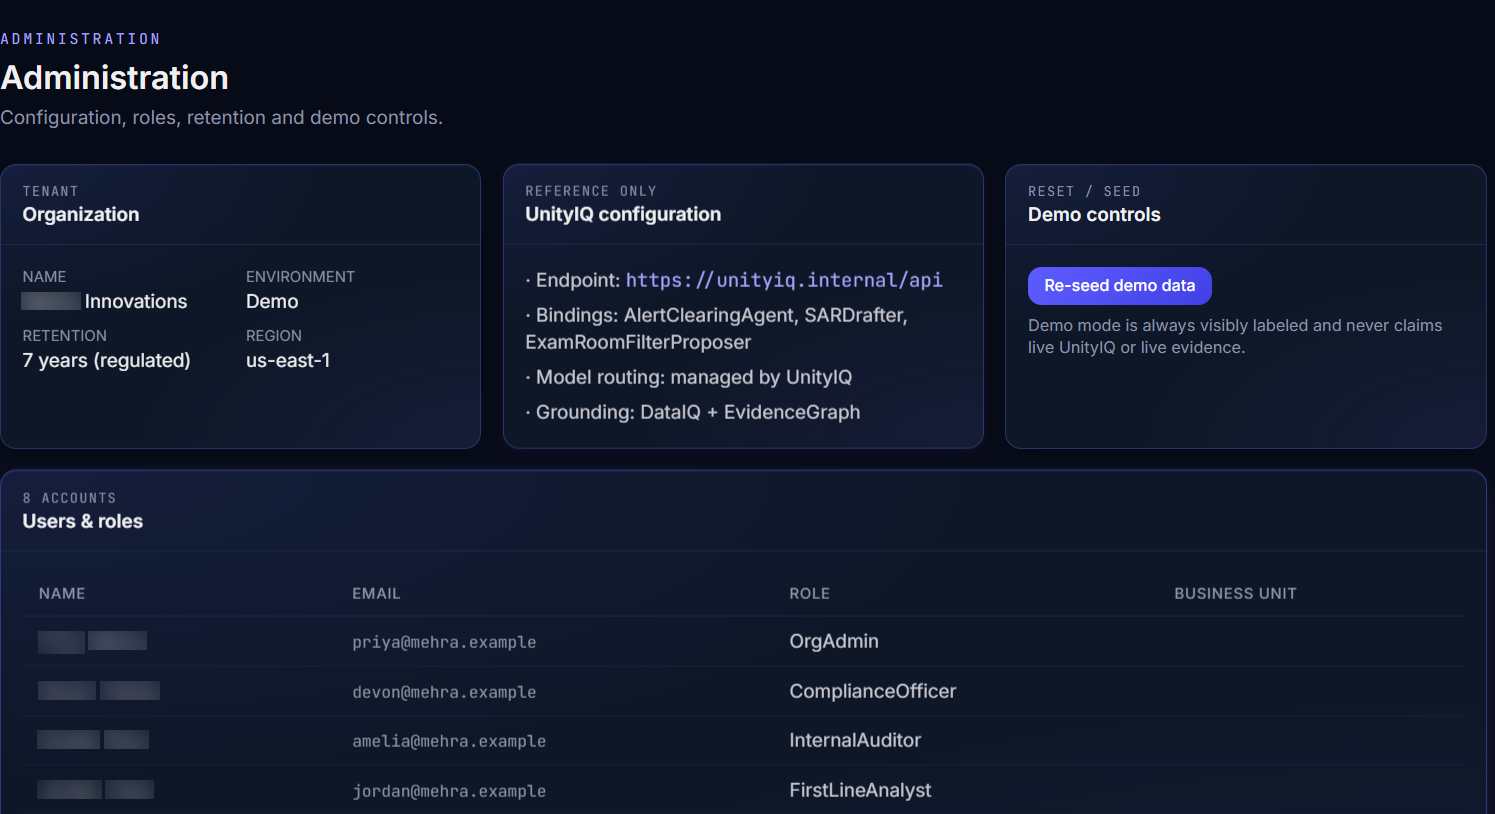Click the Organization card title

coord(81,214)
